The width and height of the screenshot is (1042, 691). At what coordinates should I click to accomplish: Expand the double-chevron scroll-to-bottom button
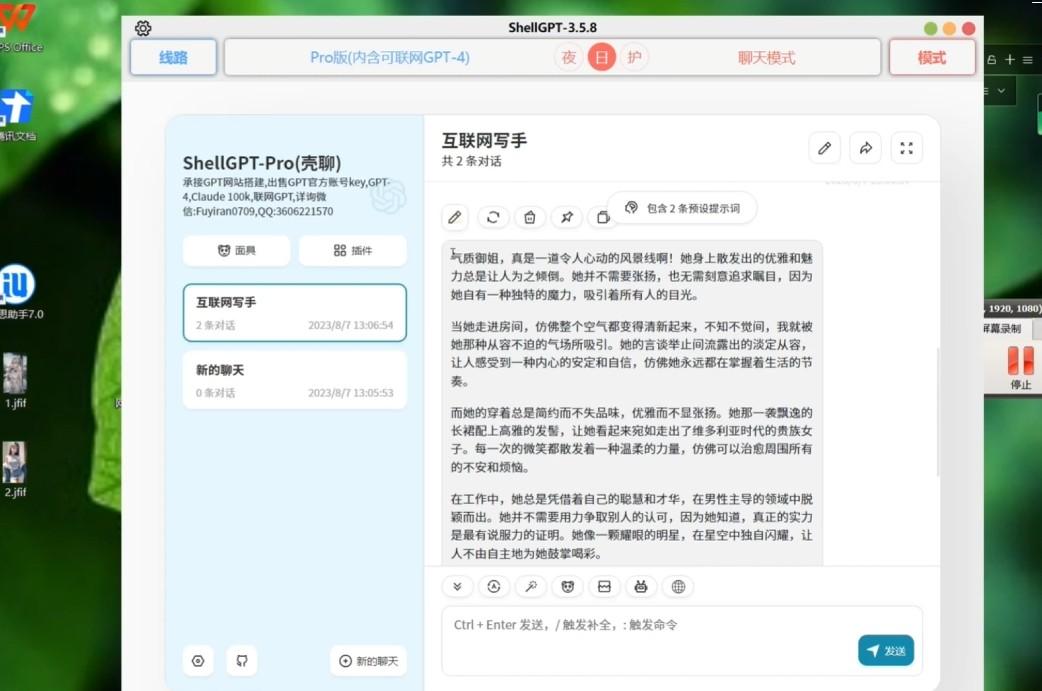pyautogui.click(x=457, y=587)
